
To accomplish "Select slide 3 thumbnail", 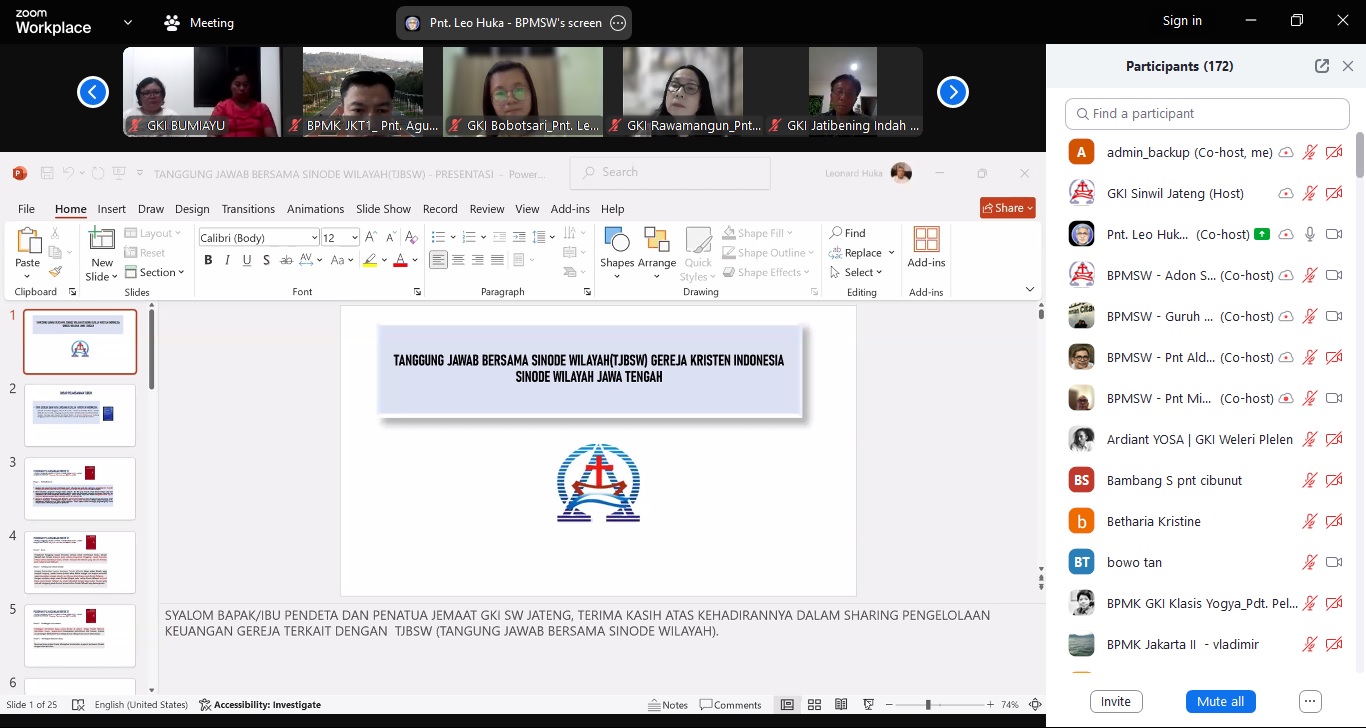I will coord(80,489).
